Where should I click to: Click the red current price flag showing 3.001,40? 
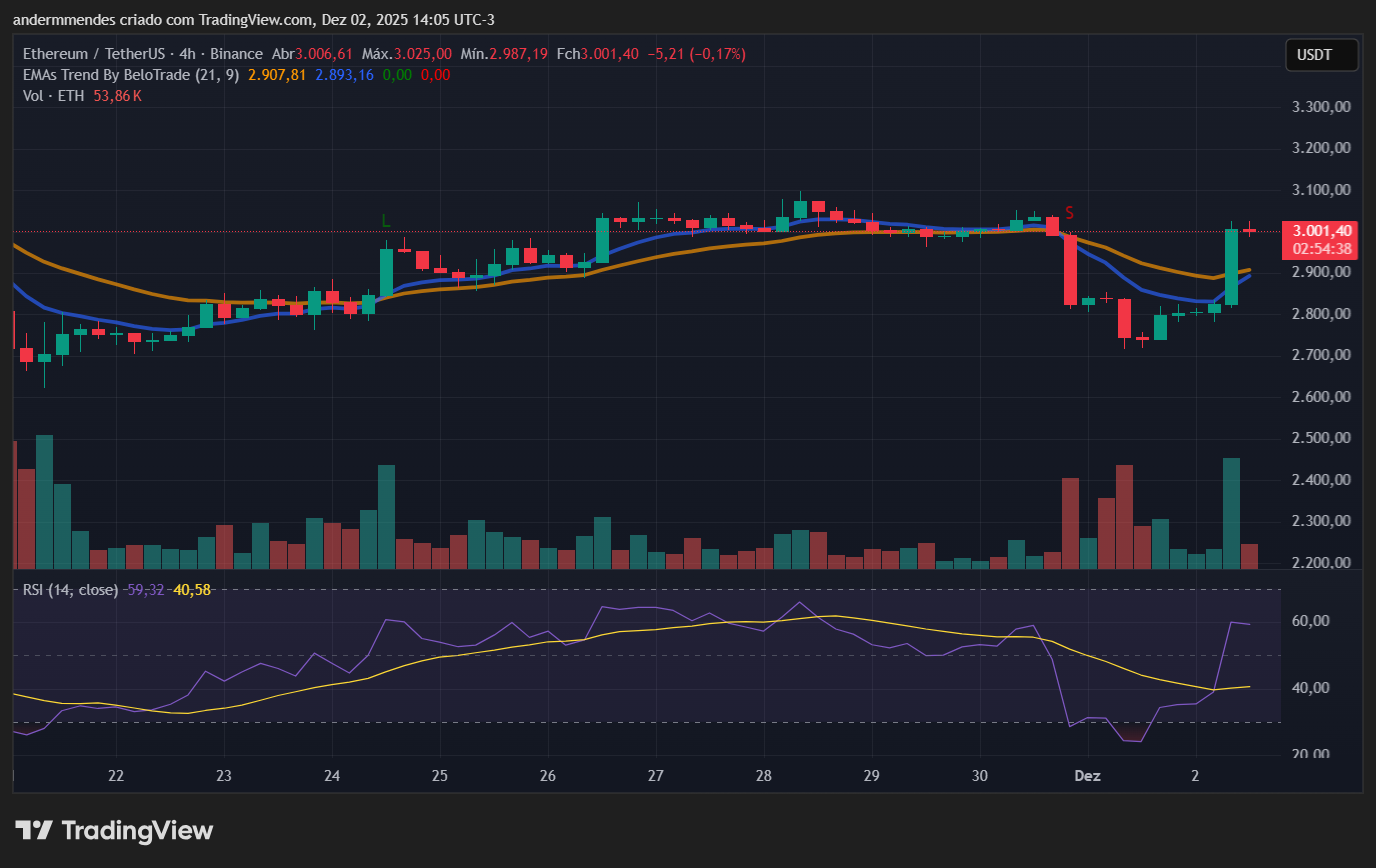tap(1322, 230)
